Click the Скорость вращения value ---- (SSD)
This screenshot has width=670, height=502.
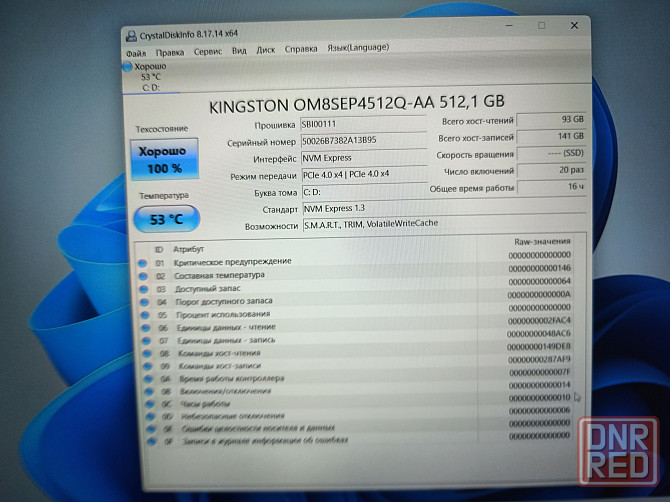click(551, 153)
